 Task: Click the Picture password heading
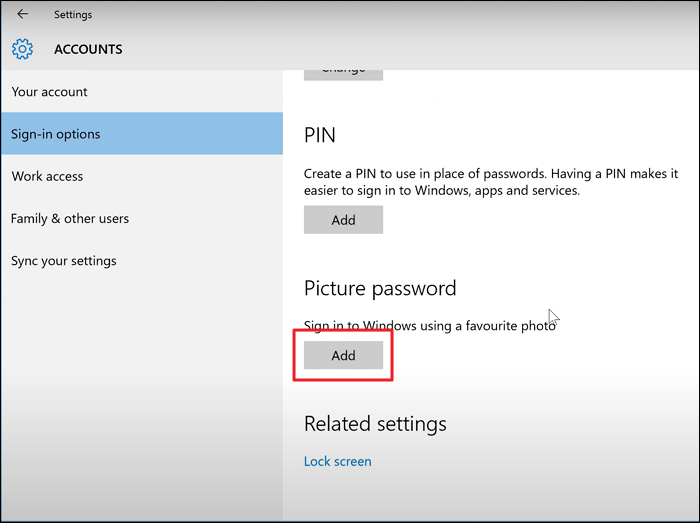point(380,288)
